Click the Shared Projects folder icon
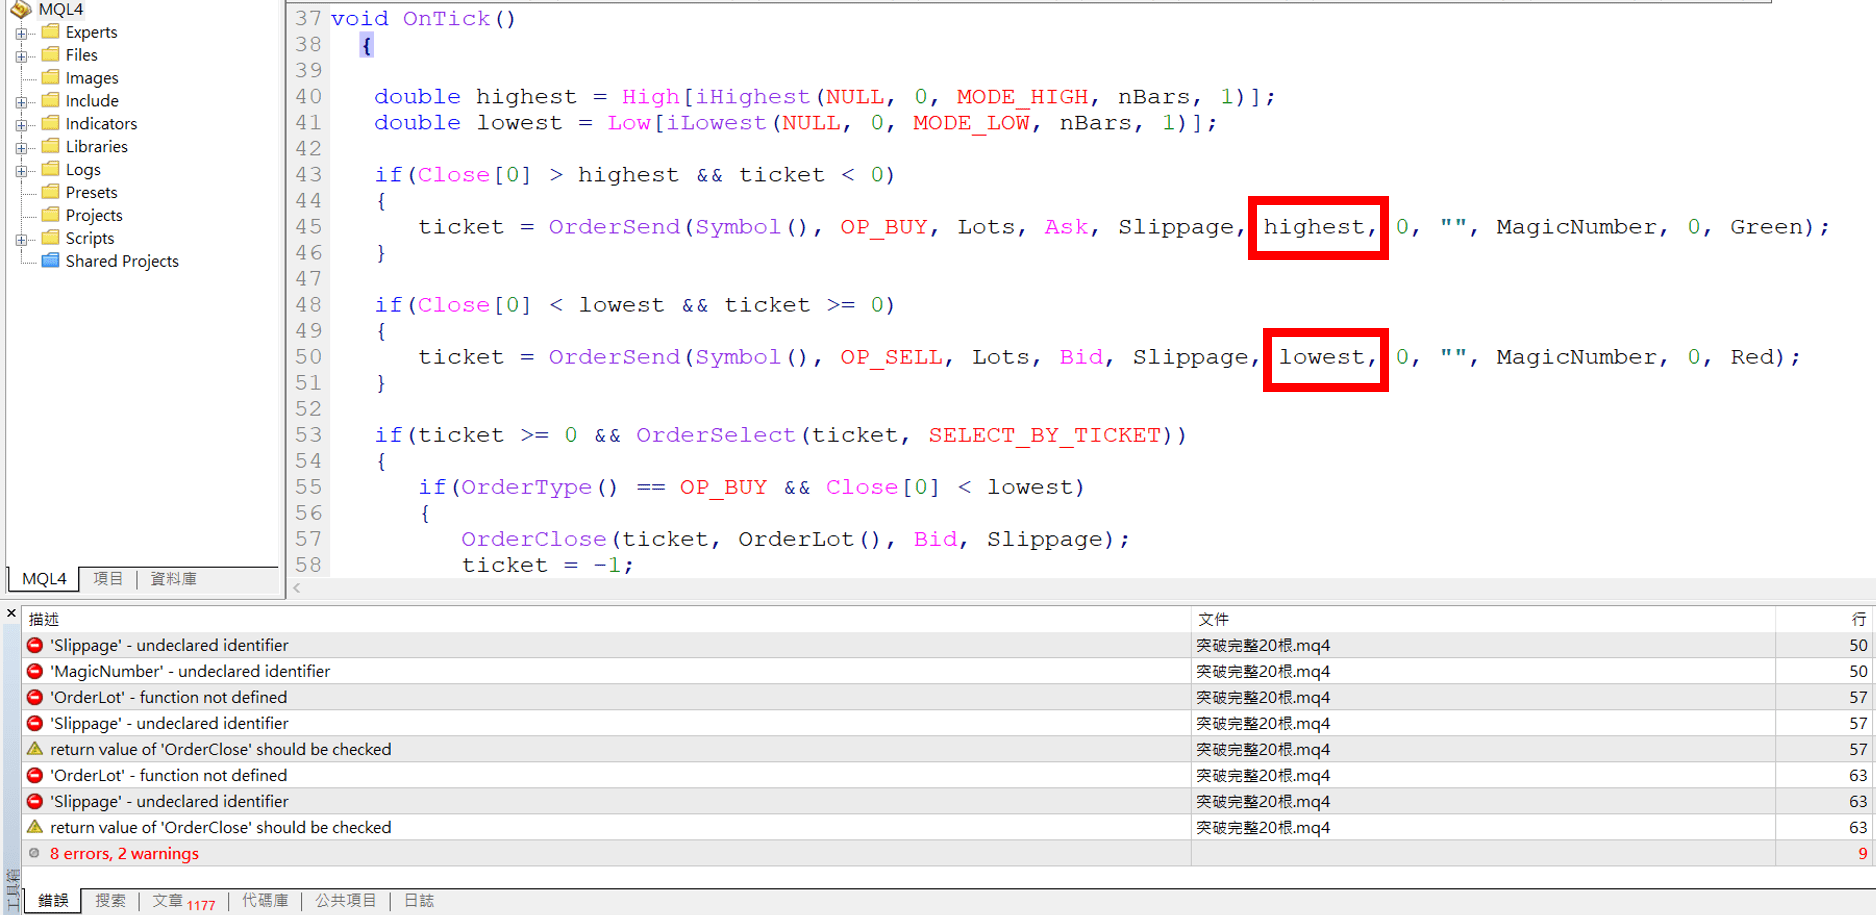This screenshot has height=915, width=1876. [x=51, y=261]
